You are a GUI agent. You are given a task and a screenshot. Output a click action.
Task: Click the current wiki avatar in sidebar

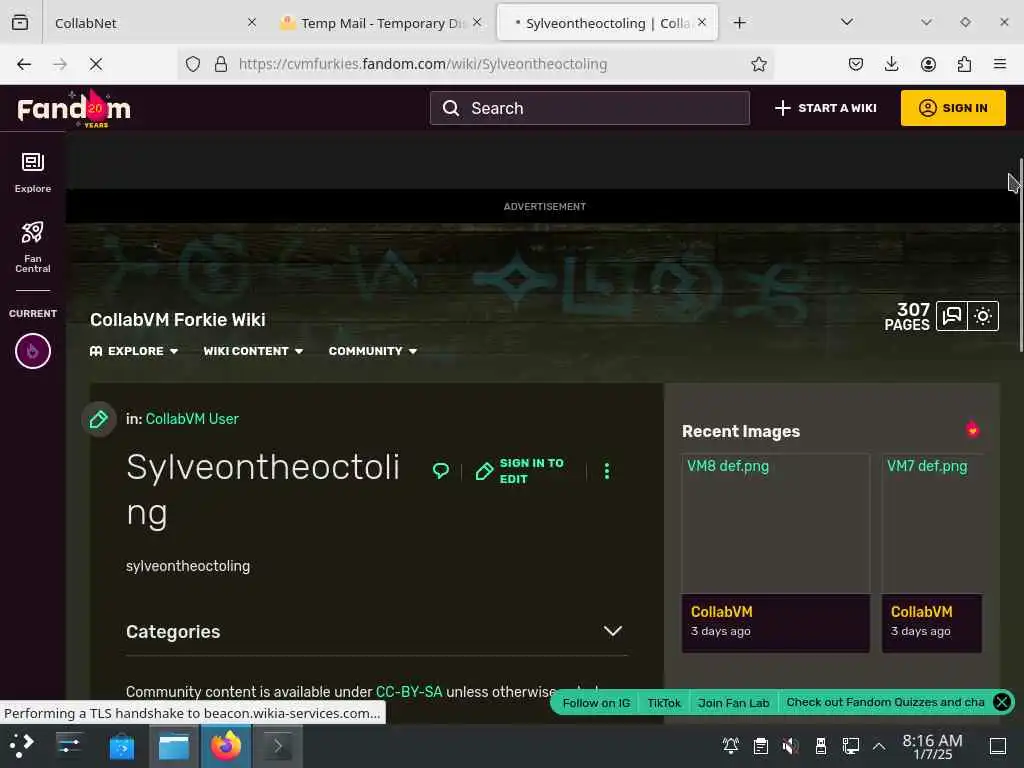pyautogui.click(x=33, y=351)
